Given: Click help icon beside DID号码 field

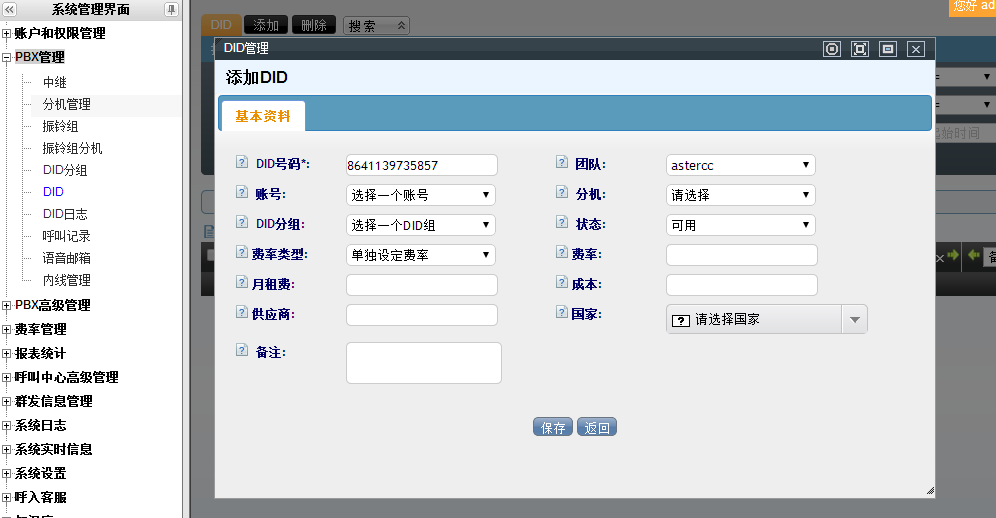Looking at the screenshot, I should coord(241,163).
